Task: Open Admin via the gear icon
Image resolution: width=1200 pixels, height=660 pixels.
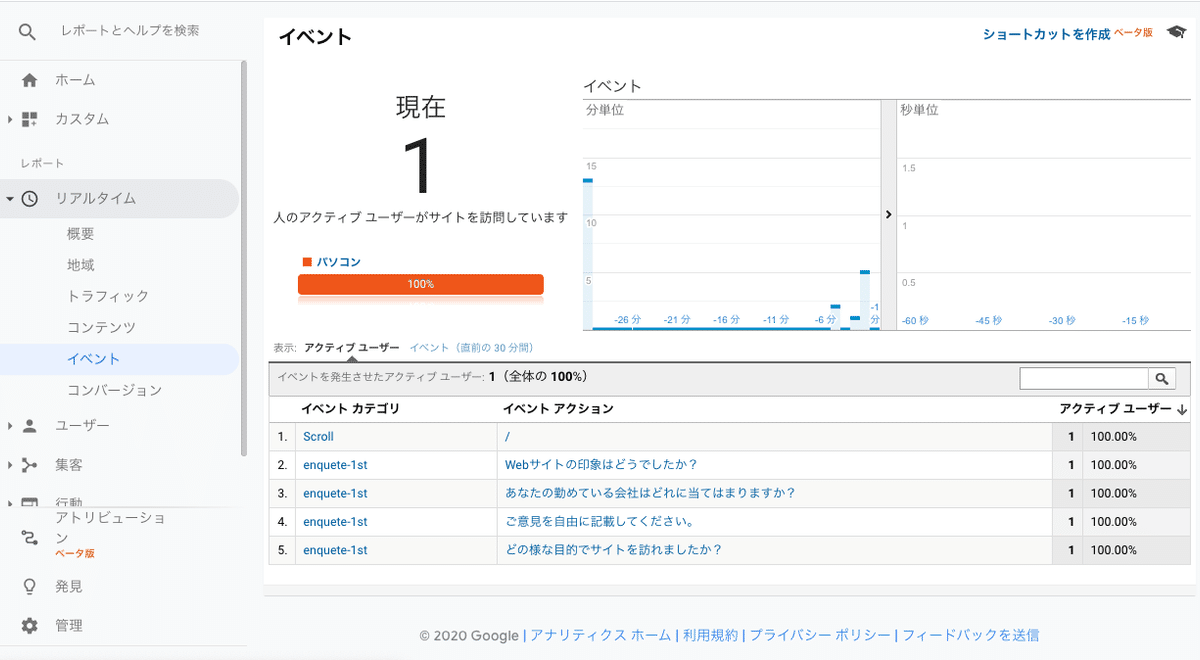Action: click(29, 626)
